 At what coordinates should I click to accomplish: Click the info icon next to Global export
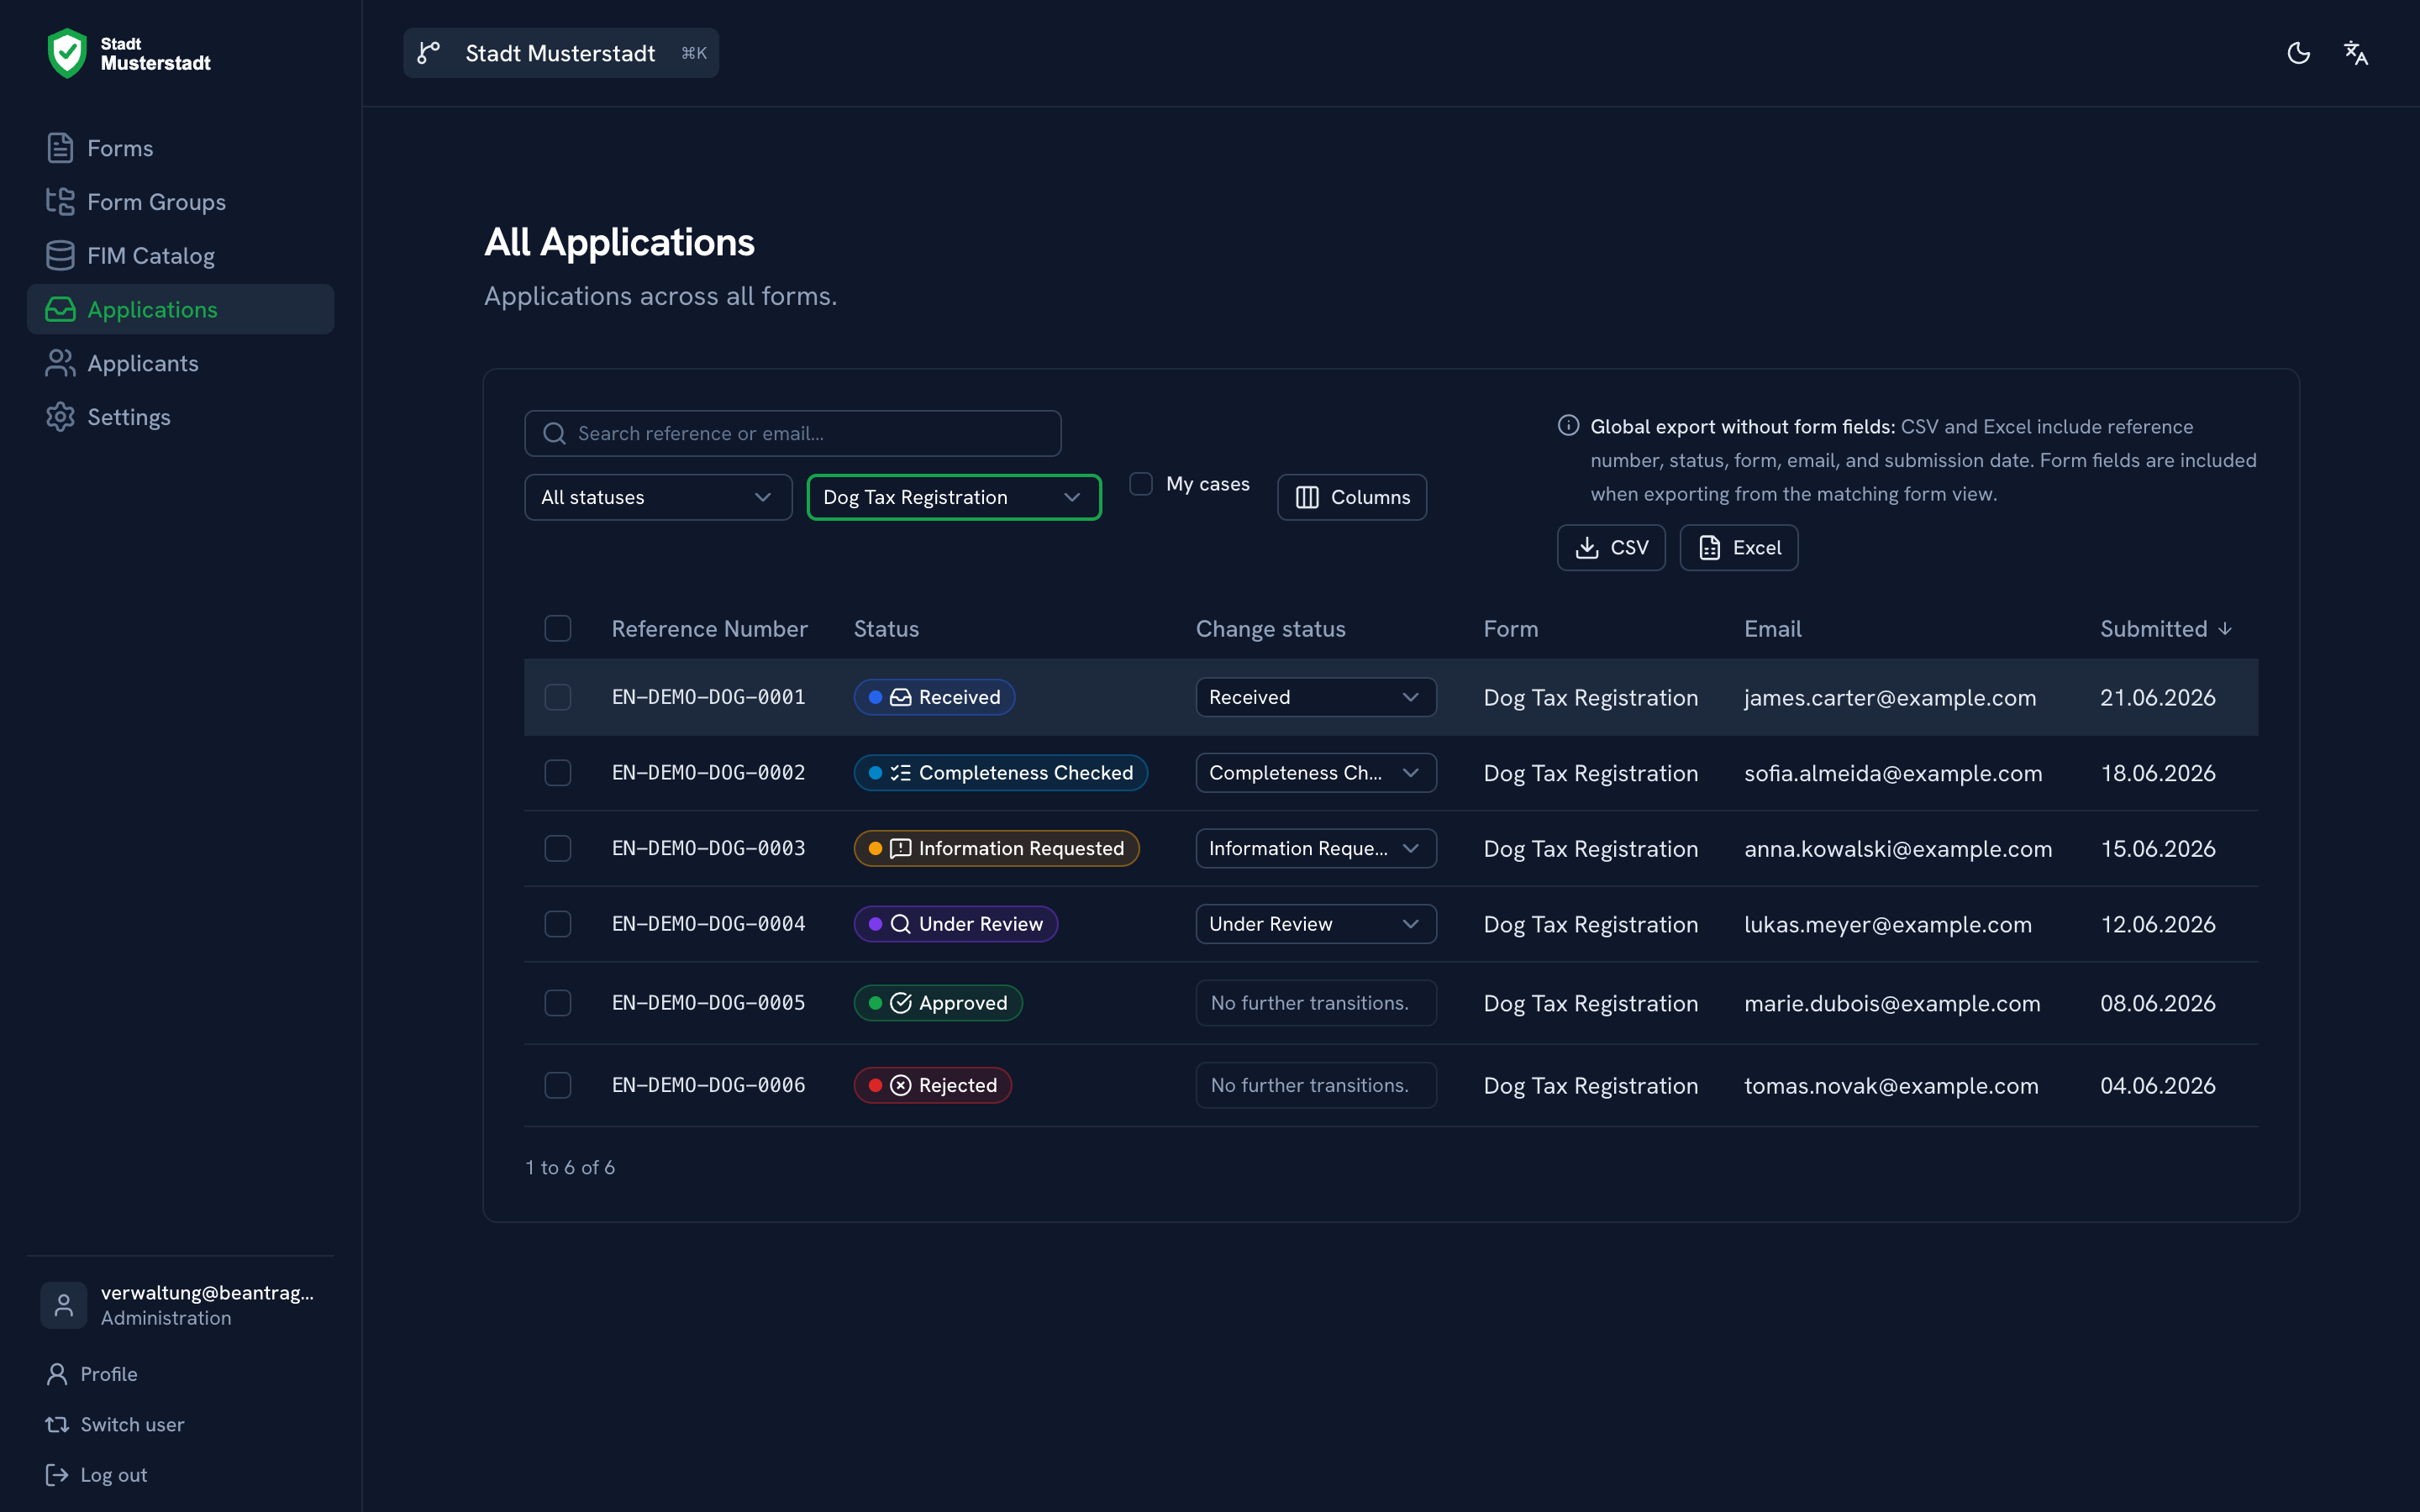[x=1568, y=426]
